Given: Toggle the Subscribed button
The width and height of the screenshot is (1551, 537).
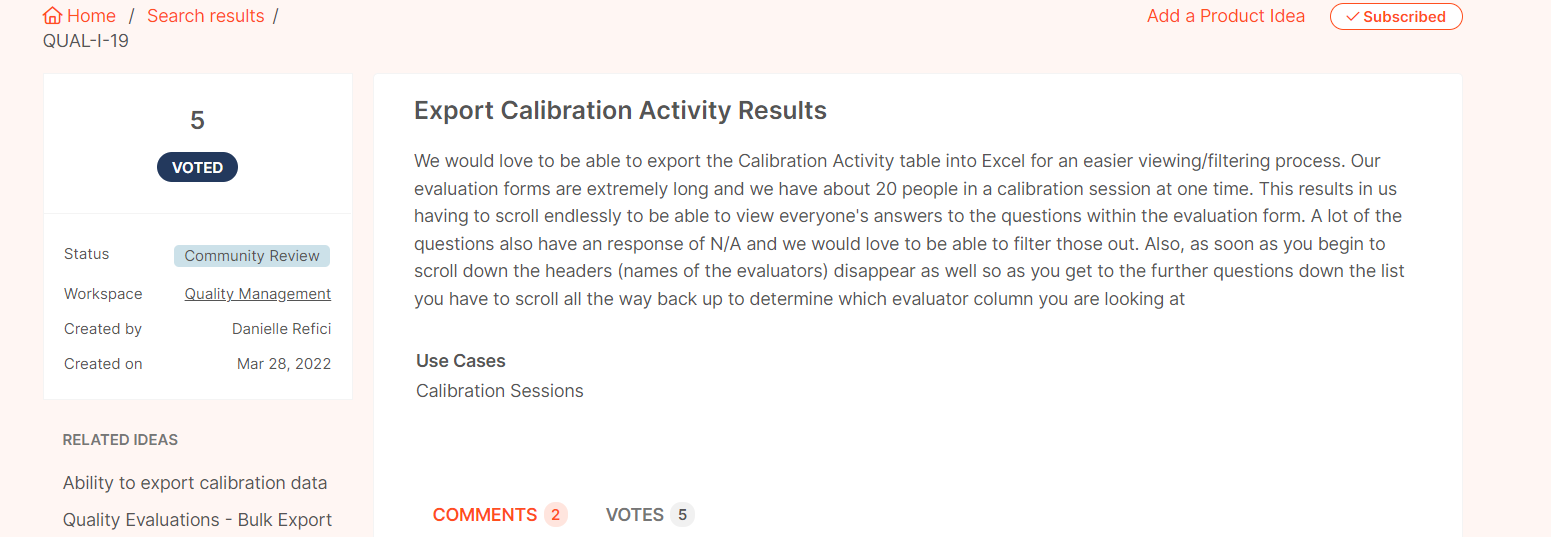Looking at the screenshot, I should tap(1396, 17).
